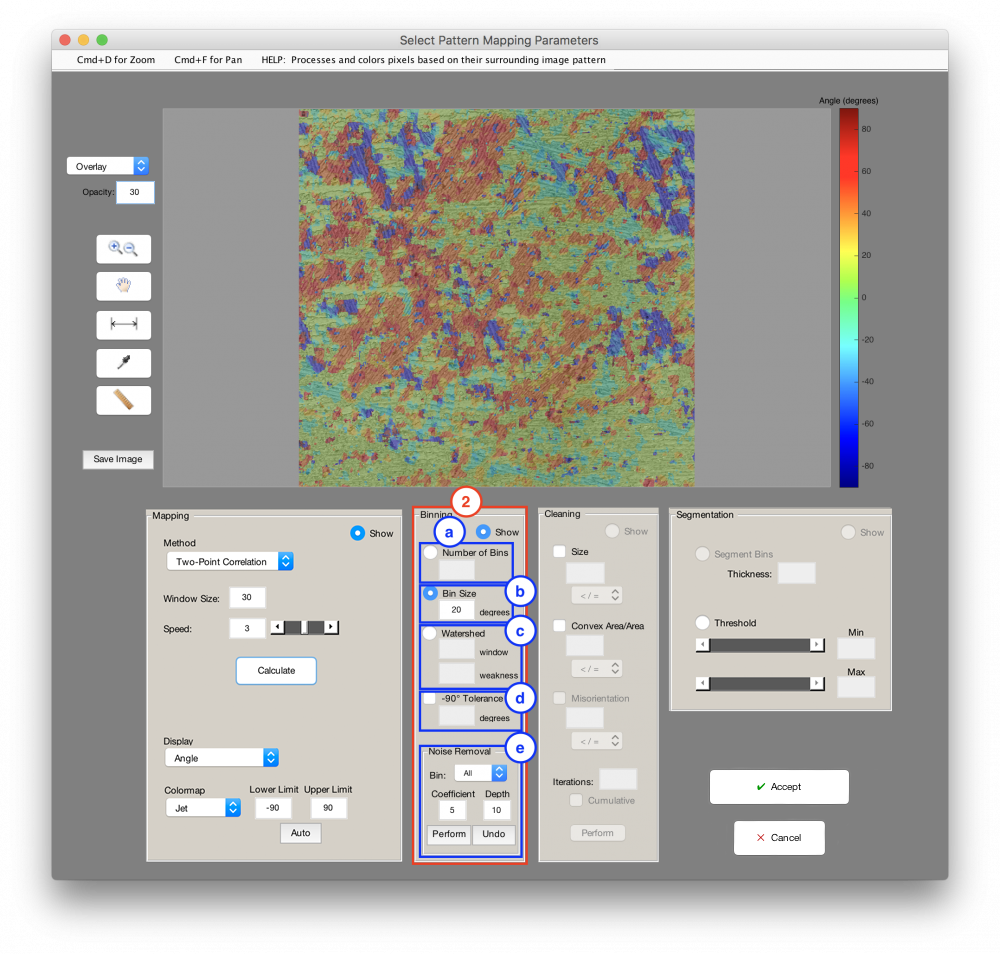Click the speed slider right arrow
1000x954 pixels.
click(331, 627)
